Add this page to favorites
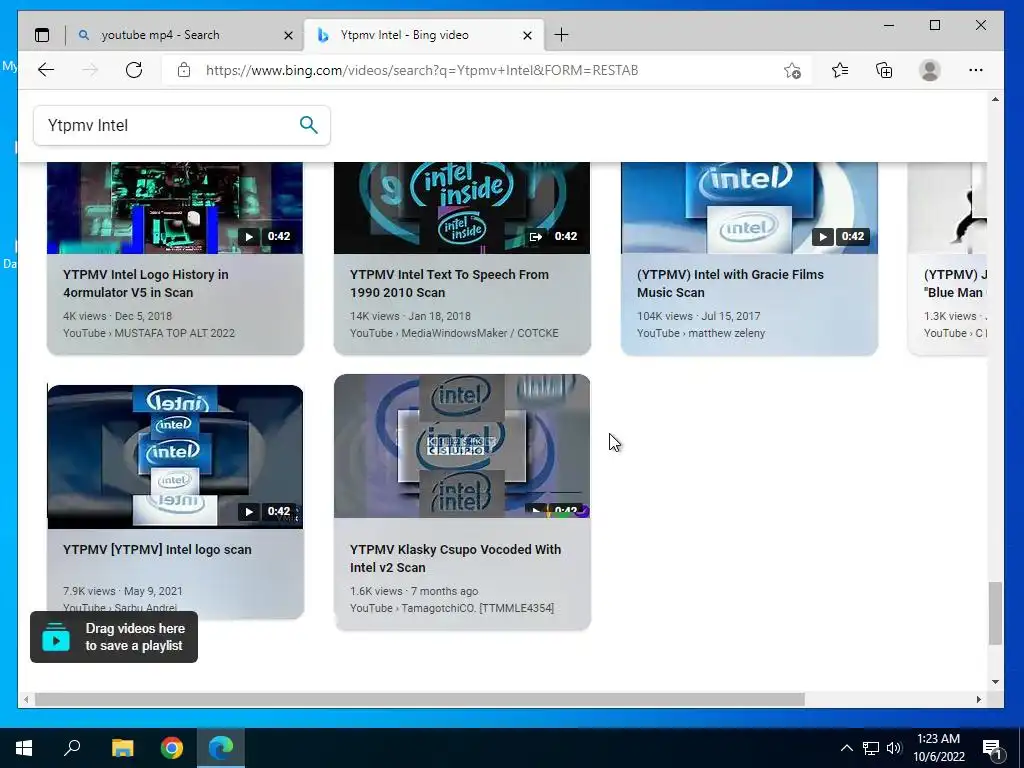The image size is (1024, 768). tap(792, 70)
